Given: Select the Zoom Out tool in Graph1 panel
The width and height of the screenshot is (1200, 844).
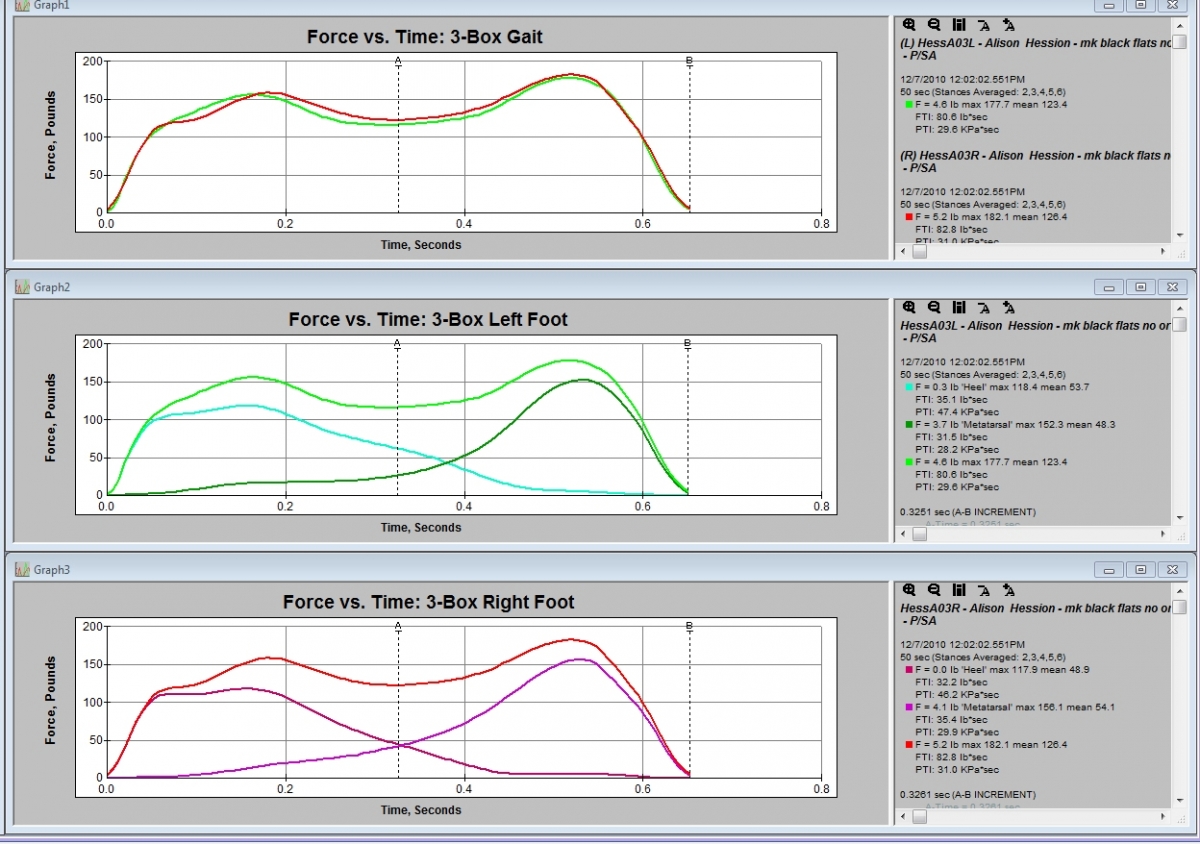Looking at the screenshot, I should click(x=932, y=25).
